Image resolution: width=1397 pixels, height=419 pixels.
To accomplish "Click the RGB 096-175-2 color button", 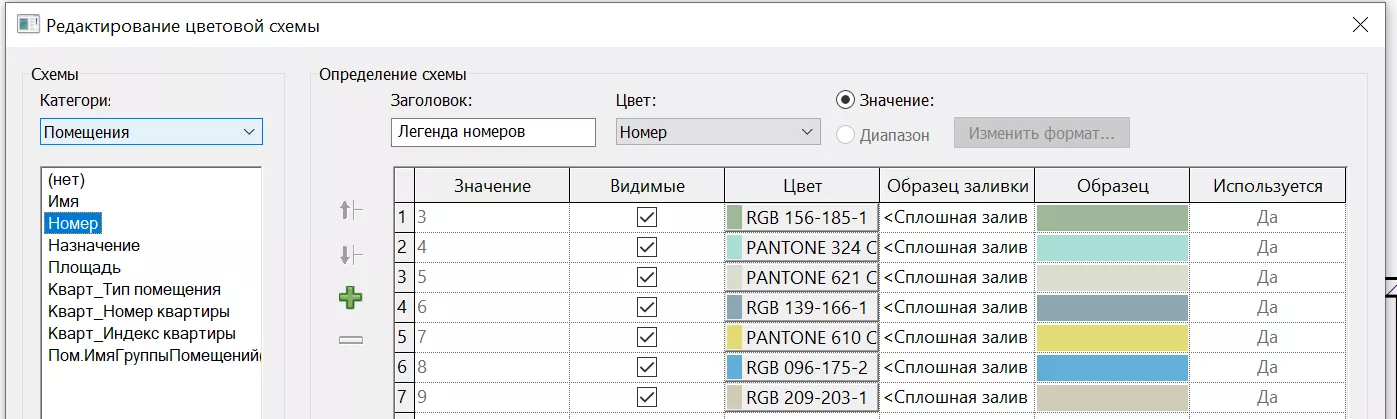I will [x=801, y=367].
